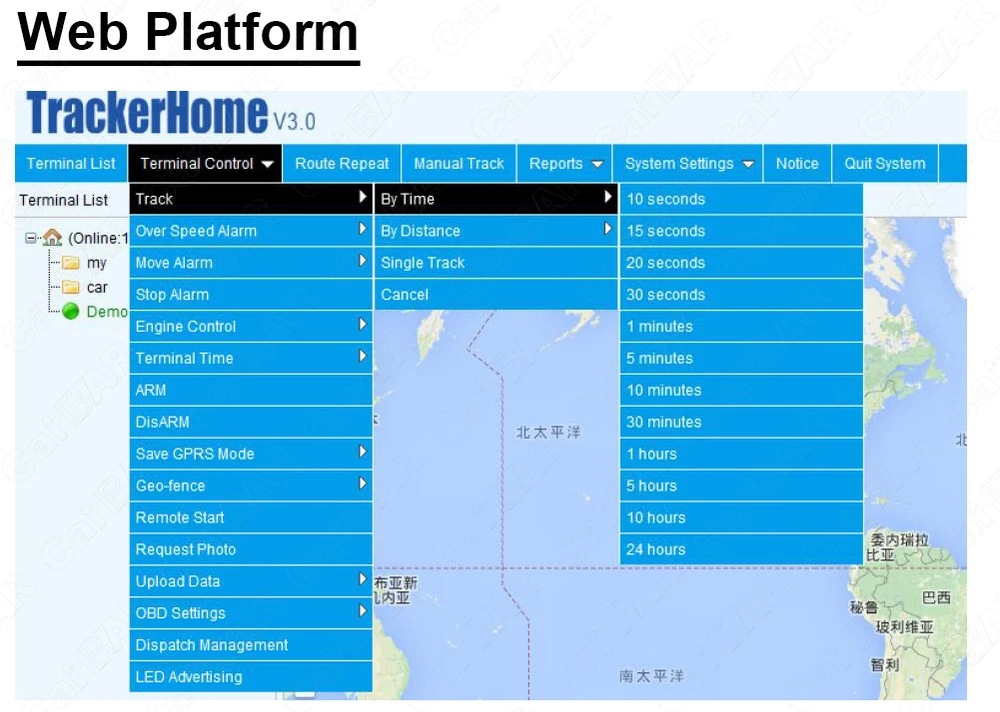Image resolution: width=1000 pixels, height=712 pixels.
Task: Expand the System Settings dropdown
Action: (x=689, y=163)
